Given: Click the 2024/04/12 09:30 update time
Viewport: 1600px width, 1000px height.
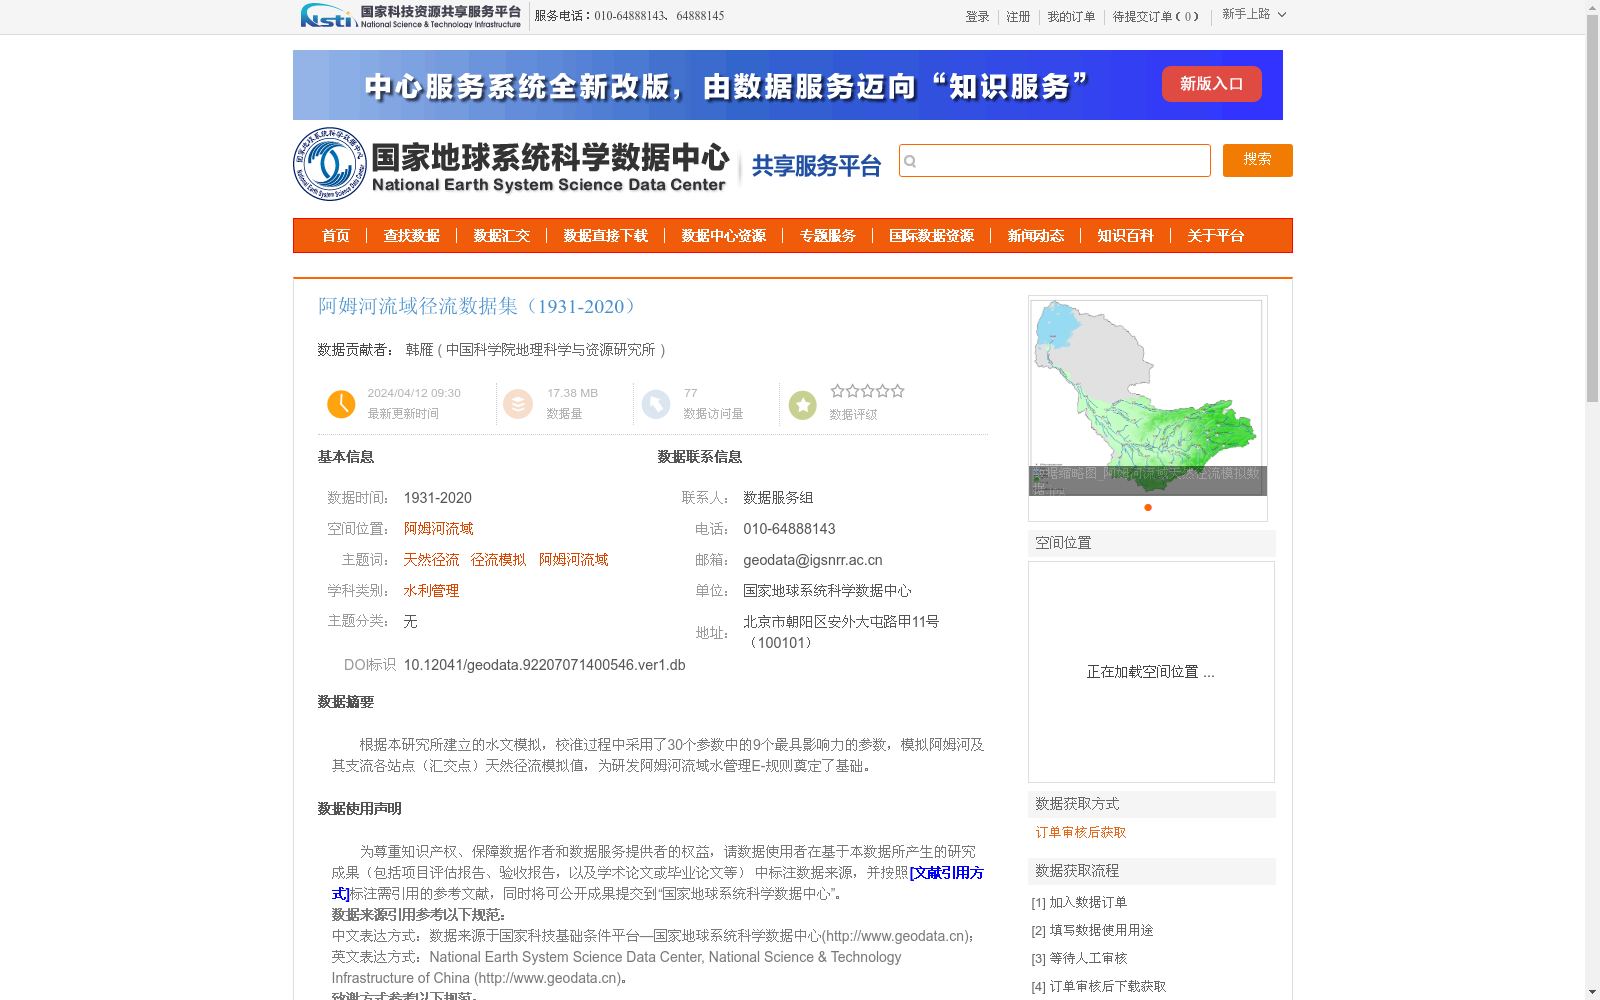Looking at the screenshot, I should click(414, 393).
